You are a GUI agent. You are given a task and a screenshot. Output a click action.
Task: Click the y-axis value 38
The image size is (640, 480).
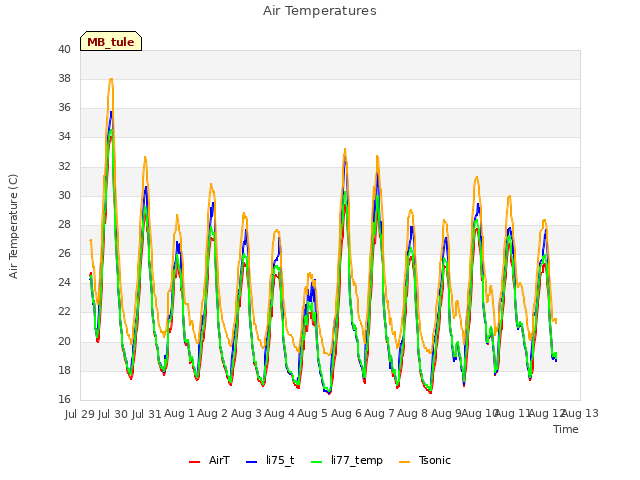pyautogui.click(x=64, y=78)
